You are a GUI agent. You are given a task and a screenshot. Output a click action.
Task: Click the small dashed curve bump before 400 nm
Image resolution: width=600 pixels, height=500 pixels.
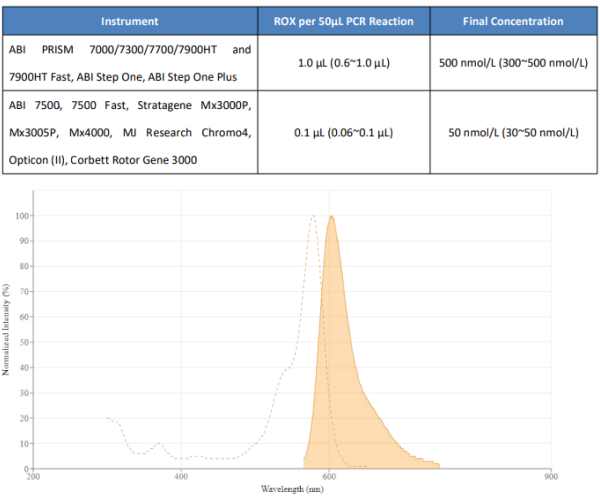159,443
